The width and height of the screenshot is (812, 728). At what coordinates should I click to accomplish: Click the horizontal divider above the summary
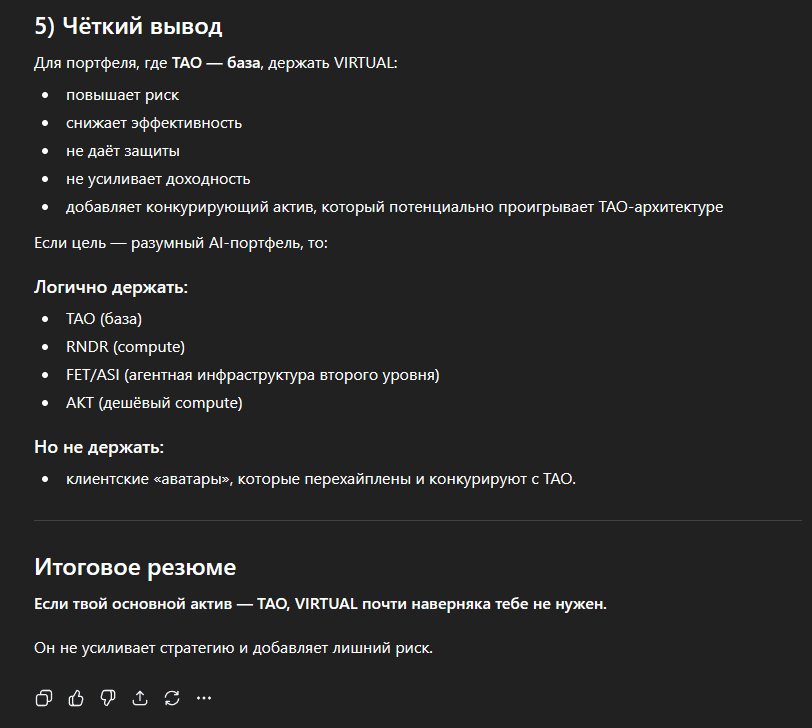point(418,521)
